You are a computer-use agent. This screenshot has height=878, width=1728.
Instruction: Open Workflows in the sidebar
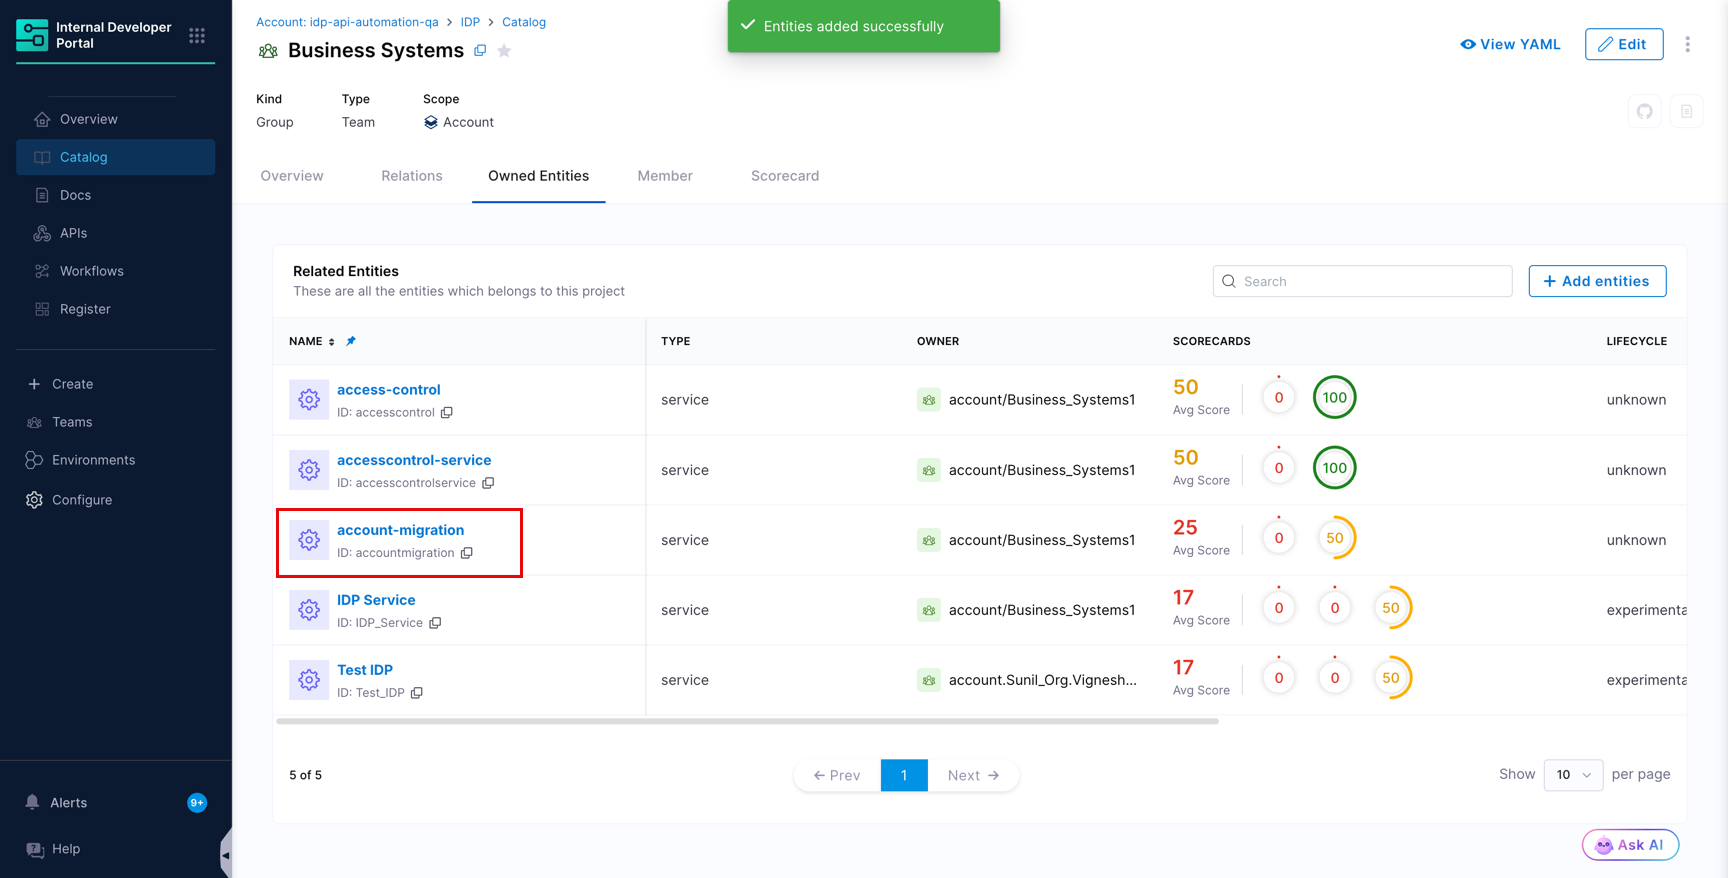point(116,271)
